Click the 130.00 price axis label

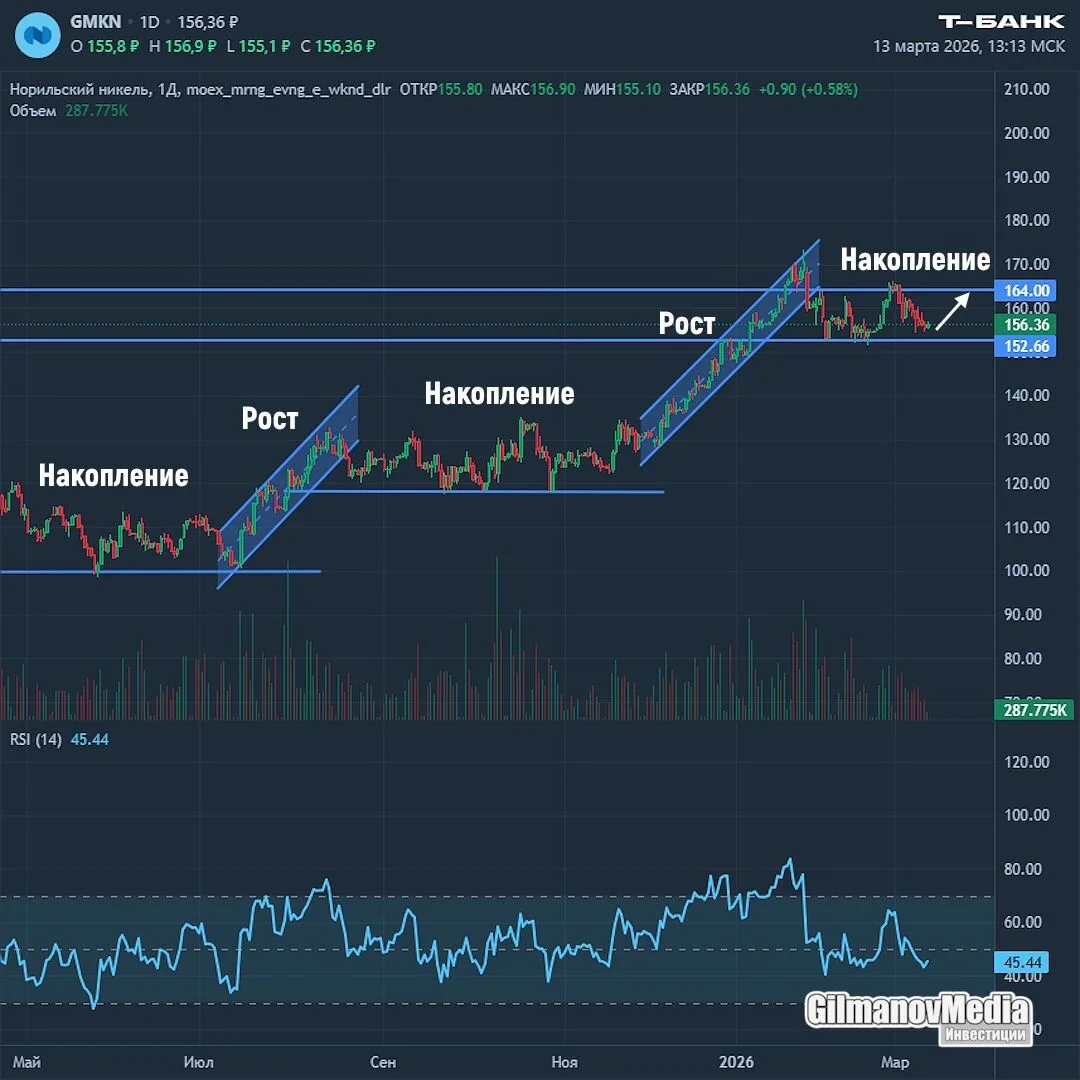(x=1026, y=439)
